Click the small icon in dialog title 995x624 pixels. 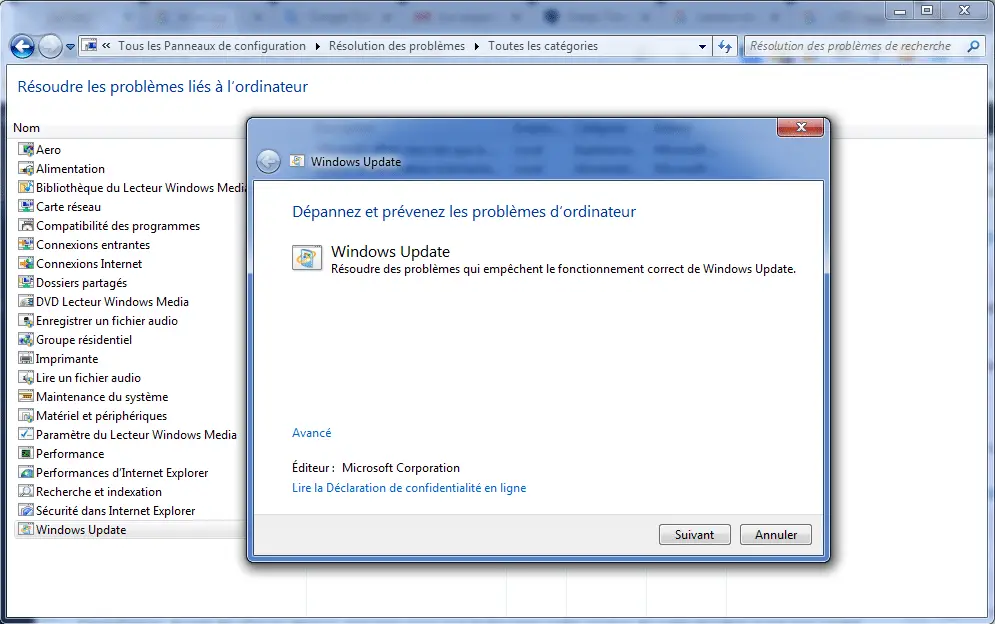[296, 161]
